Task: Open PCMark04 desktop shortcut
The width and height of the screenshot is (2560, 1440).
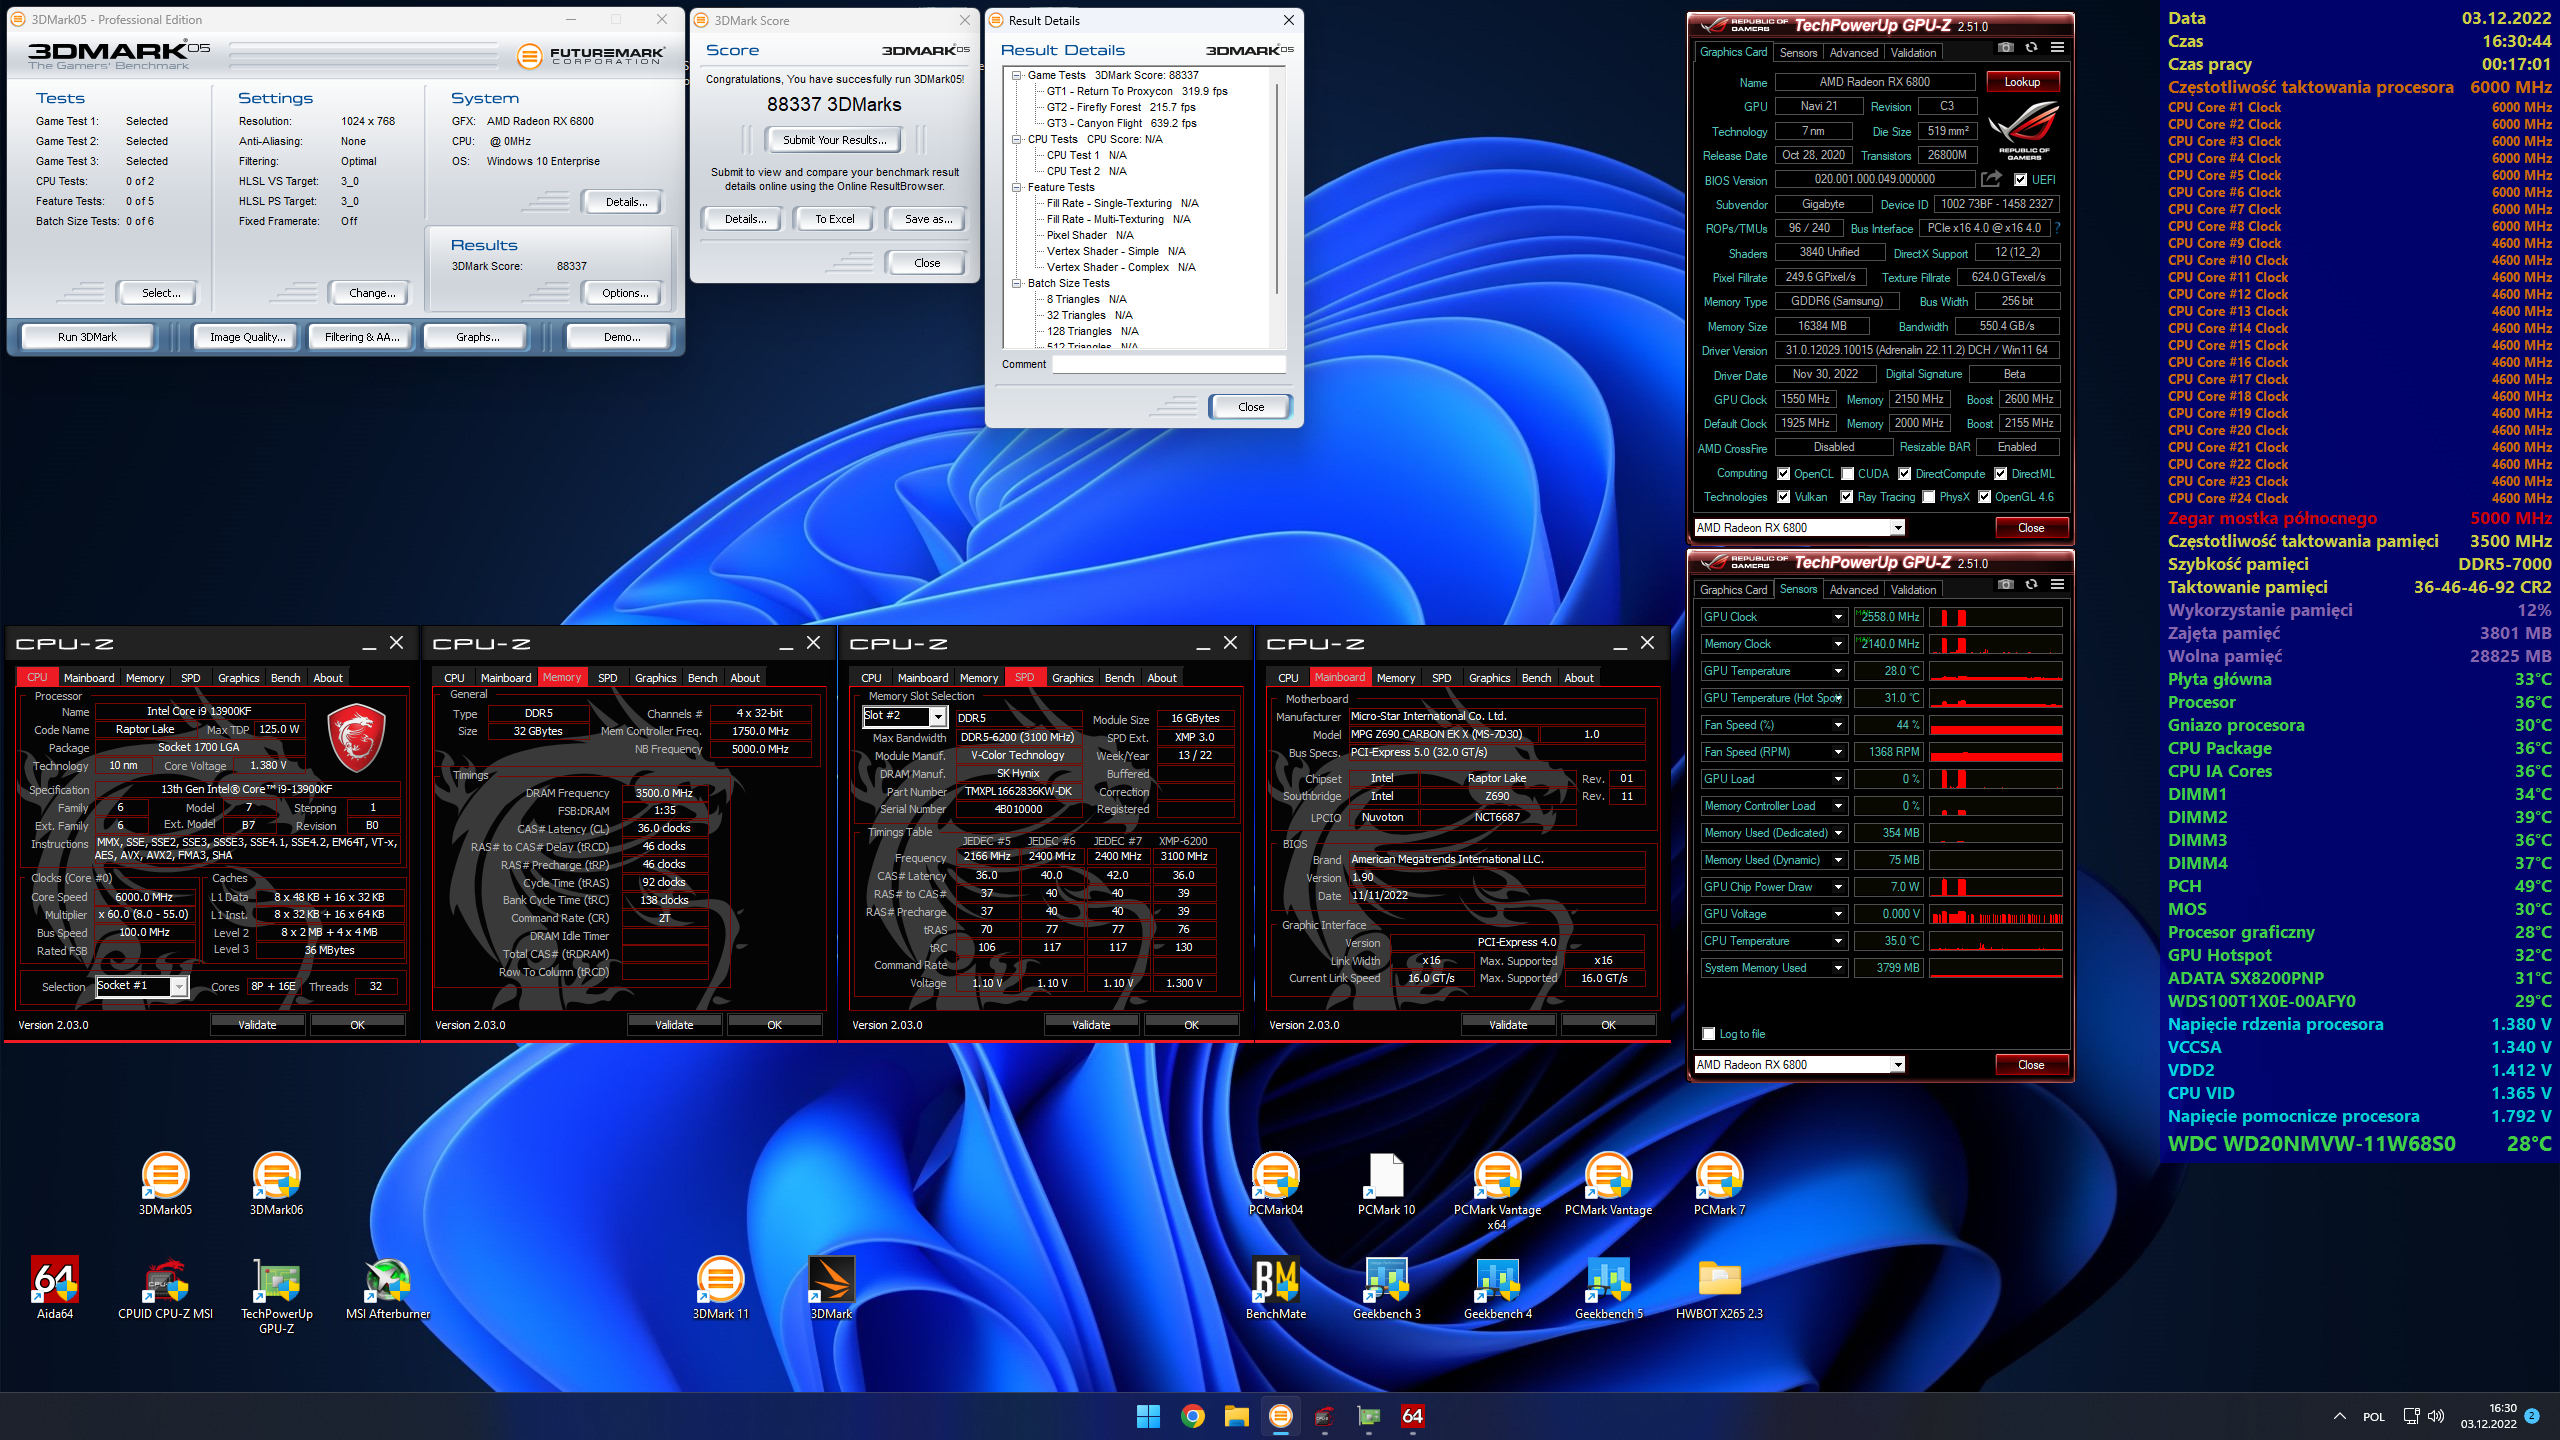Action: (x=1276, y=1184)
